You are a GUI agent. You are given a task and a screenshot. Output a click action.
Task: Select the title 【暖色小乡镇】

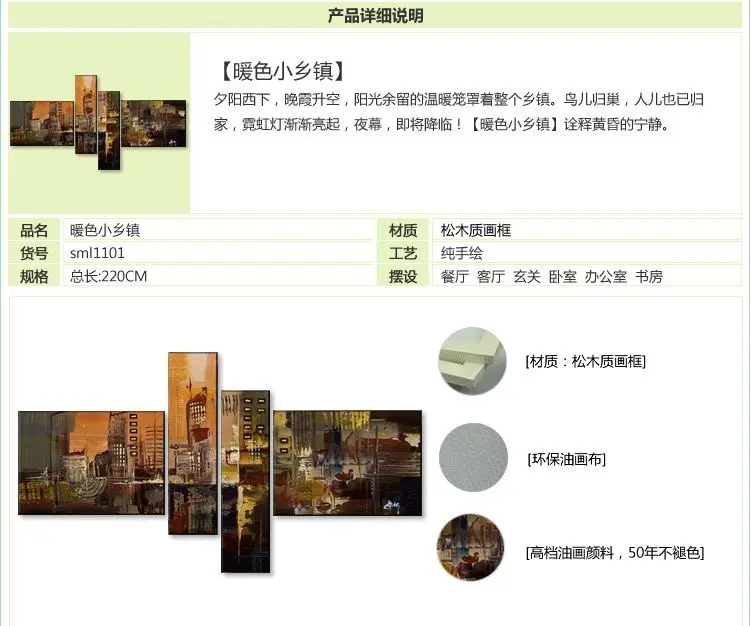pyautogui.click(x=282, y=71)
